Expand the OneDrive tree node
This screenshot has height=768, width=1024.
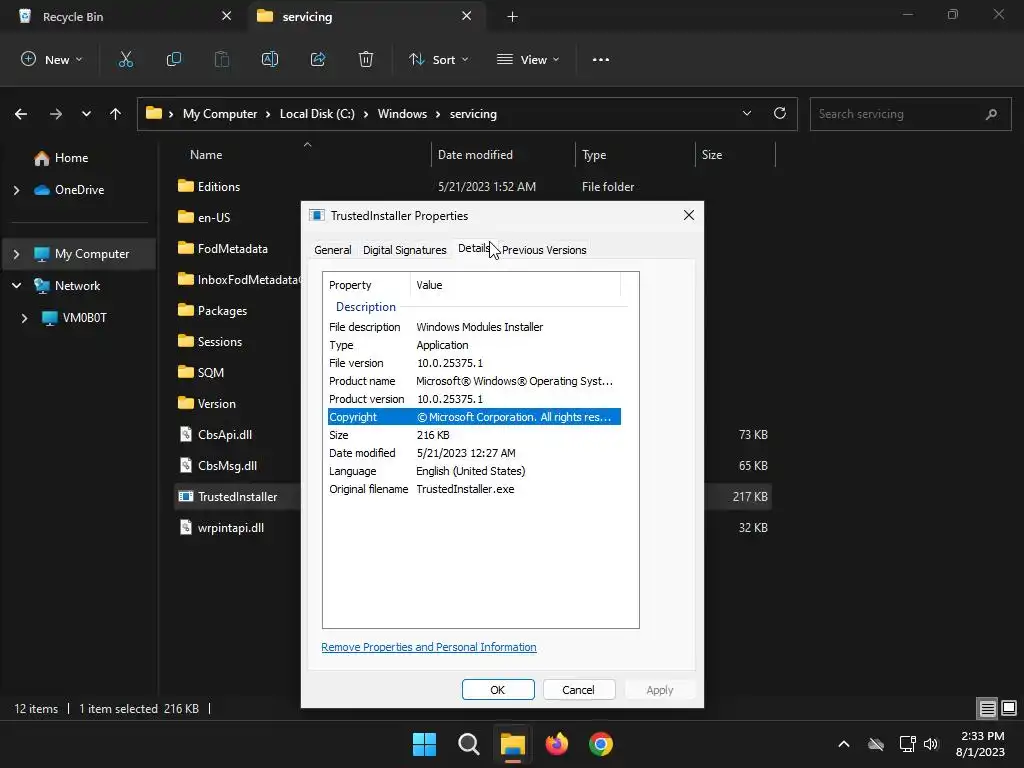click(16, 190)
